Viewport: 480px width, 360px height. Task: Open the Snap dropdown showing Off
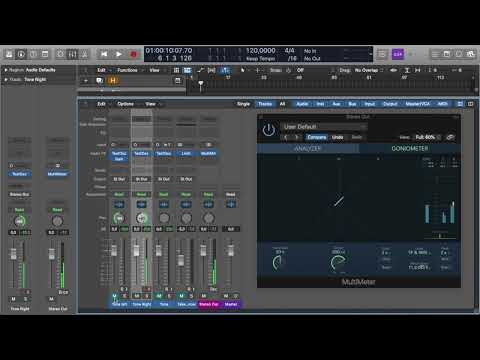(x=300, y=70)
